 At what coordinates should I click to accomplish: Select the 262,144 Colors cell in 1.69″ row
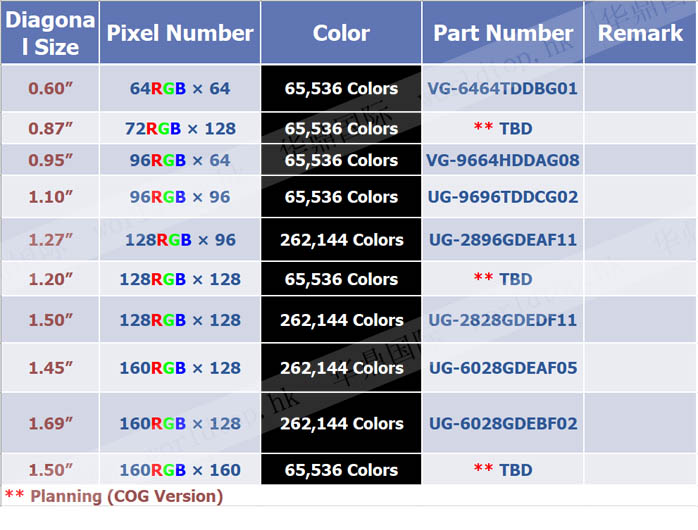pyautogui.click(x=341, y=423)
